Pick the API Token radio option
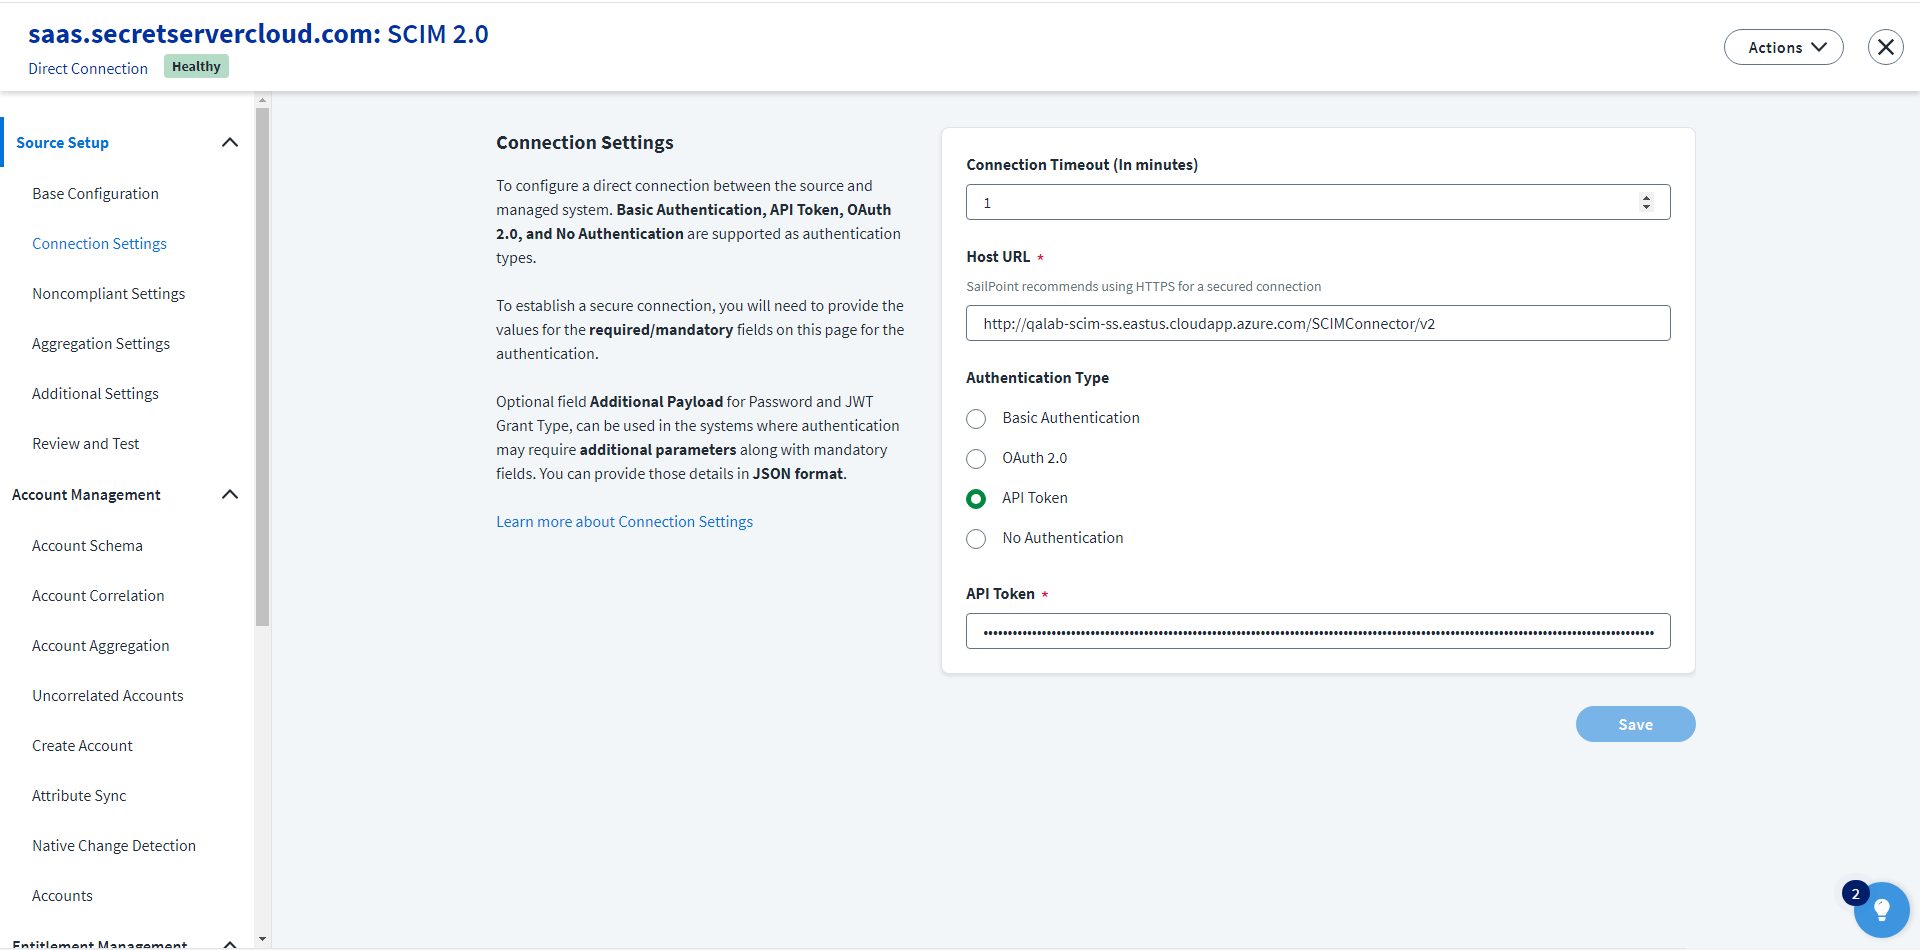The width and height of the screenshot is (1920, 950). tap(976, 499)
